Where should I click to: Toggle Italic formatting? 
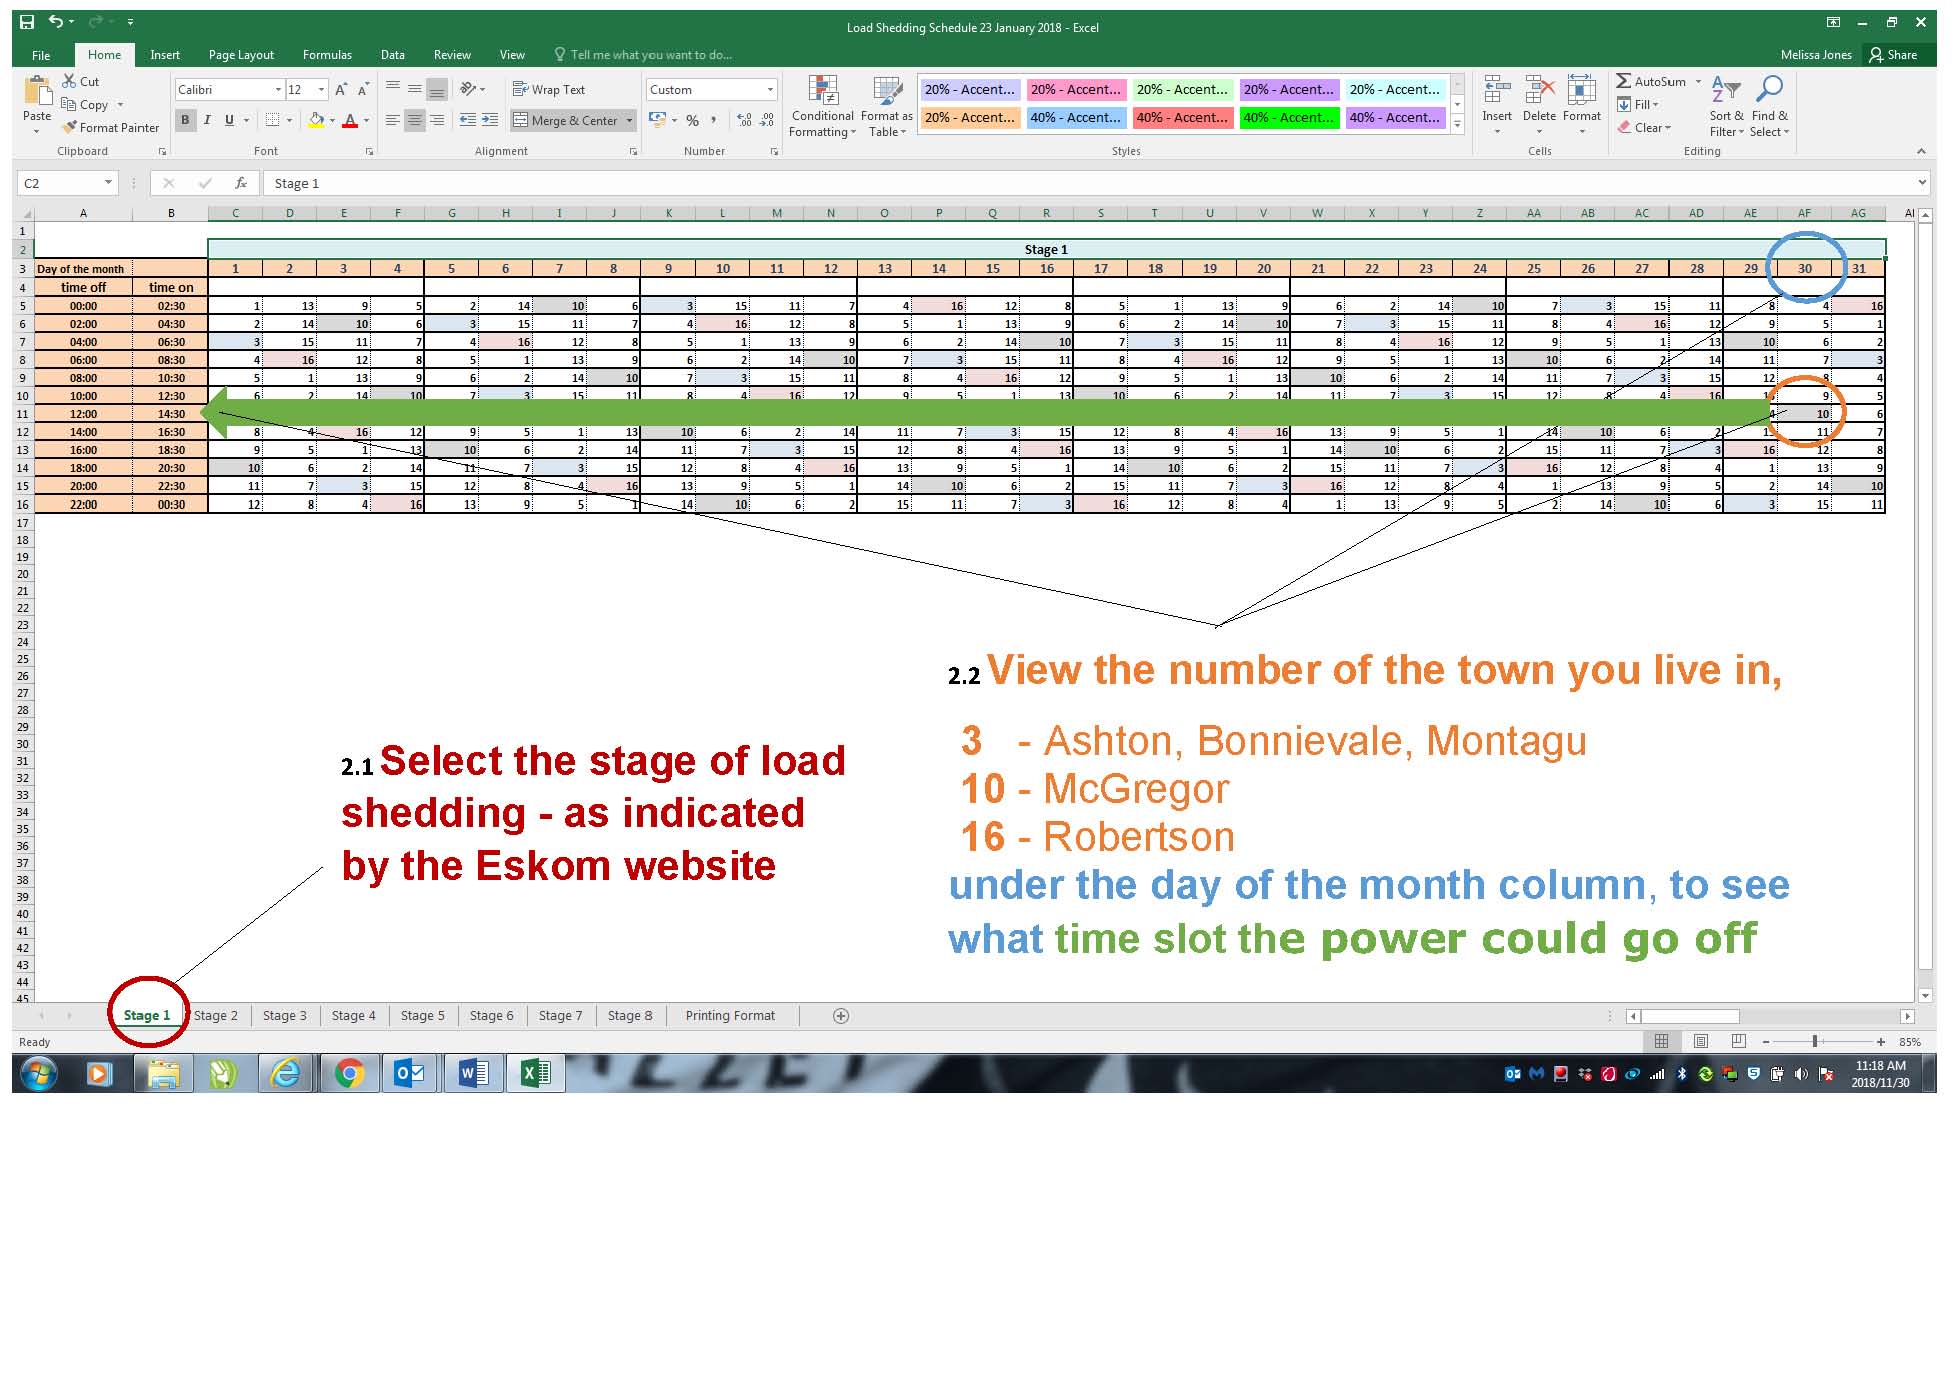[x=207, y=120]
